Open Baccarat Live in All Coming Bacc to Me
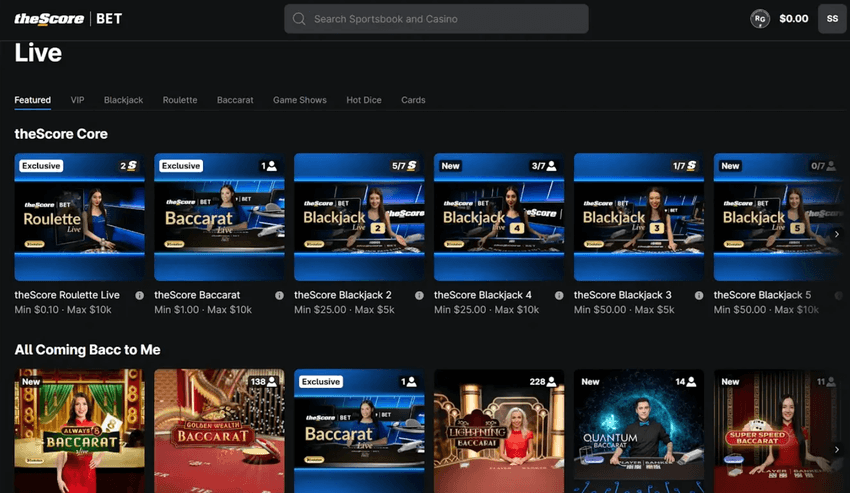Viewport: 850px width, 493px height. 359,431
